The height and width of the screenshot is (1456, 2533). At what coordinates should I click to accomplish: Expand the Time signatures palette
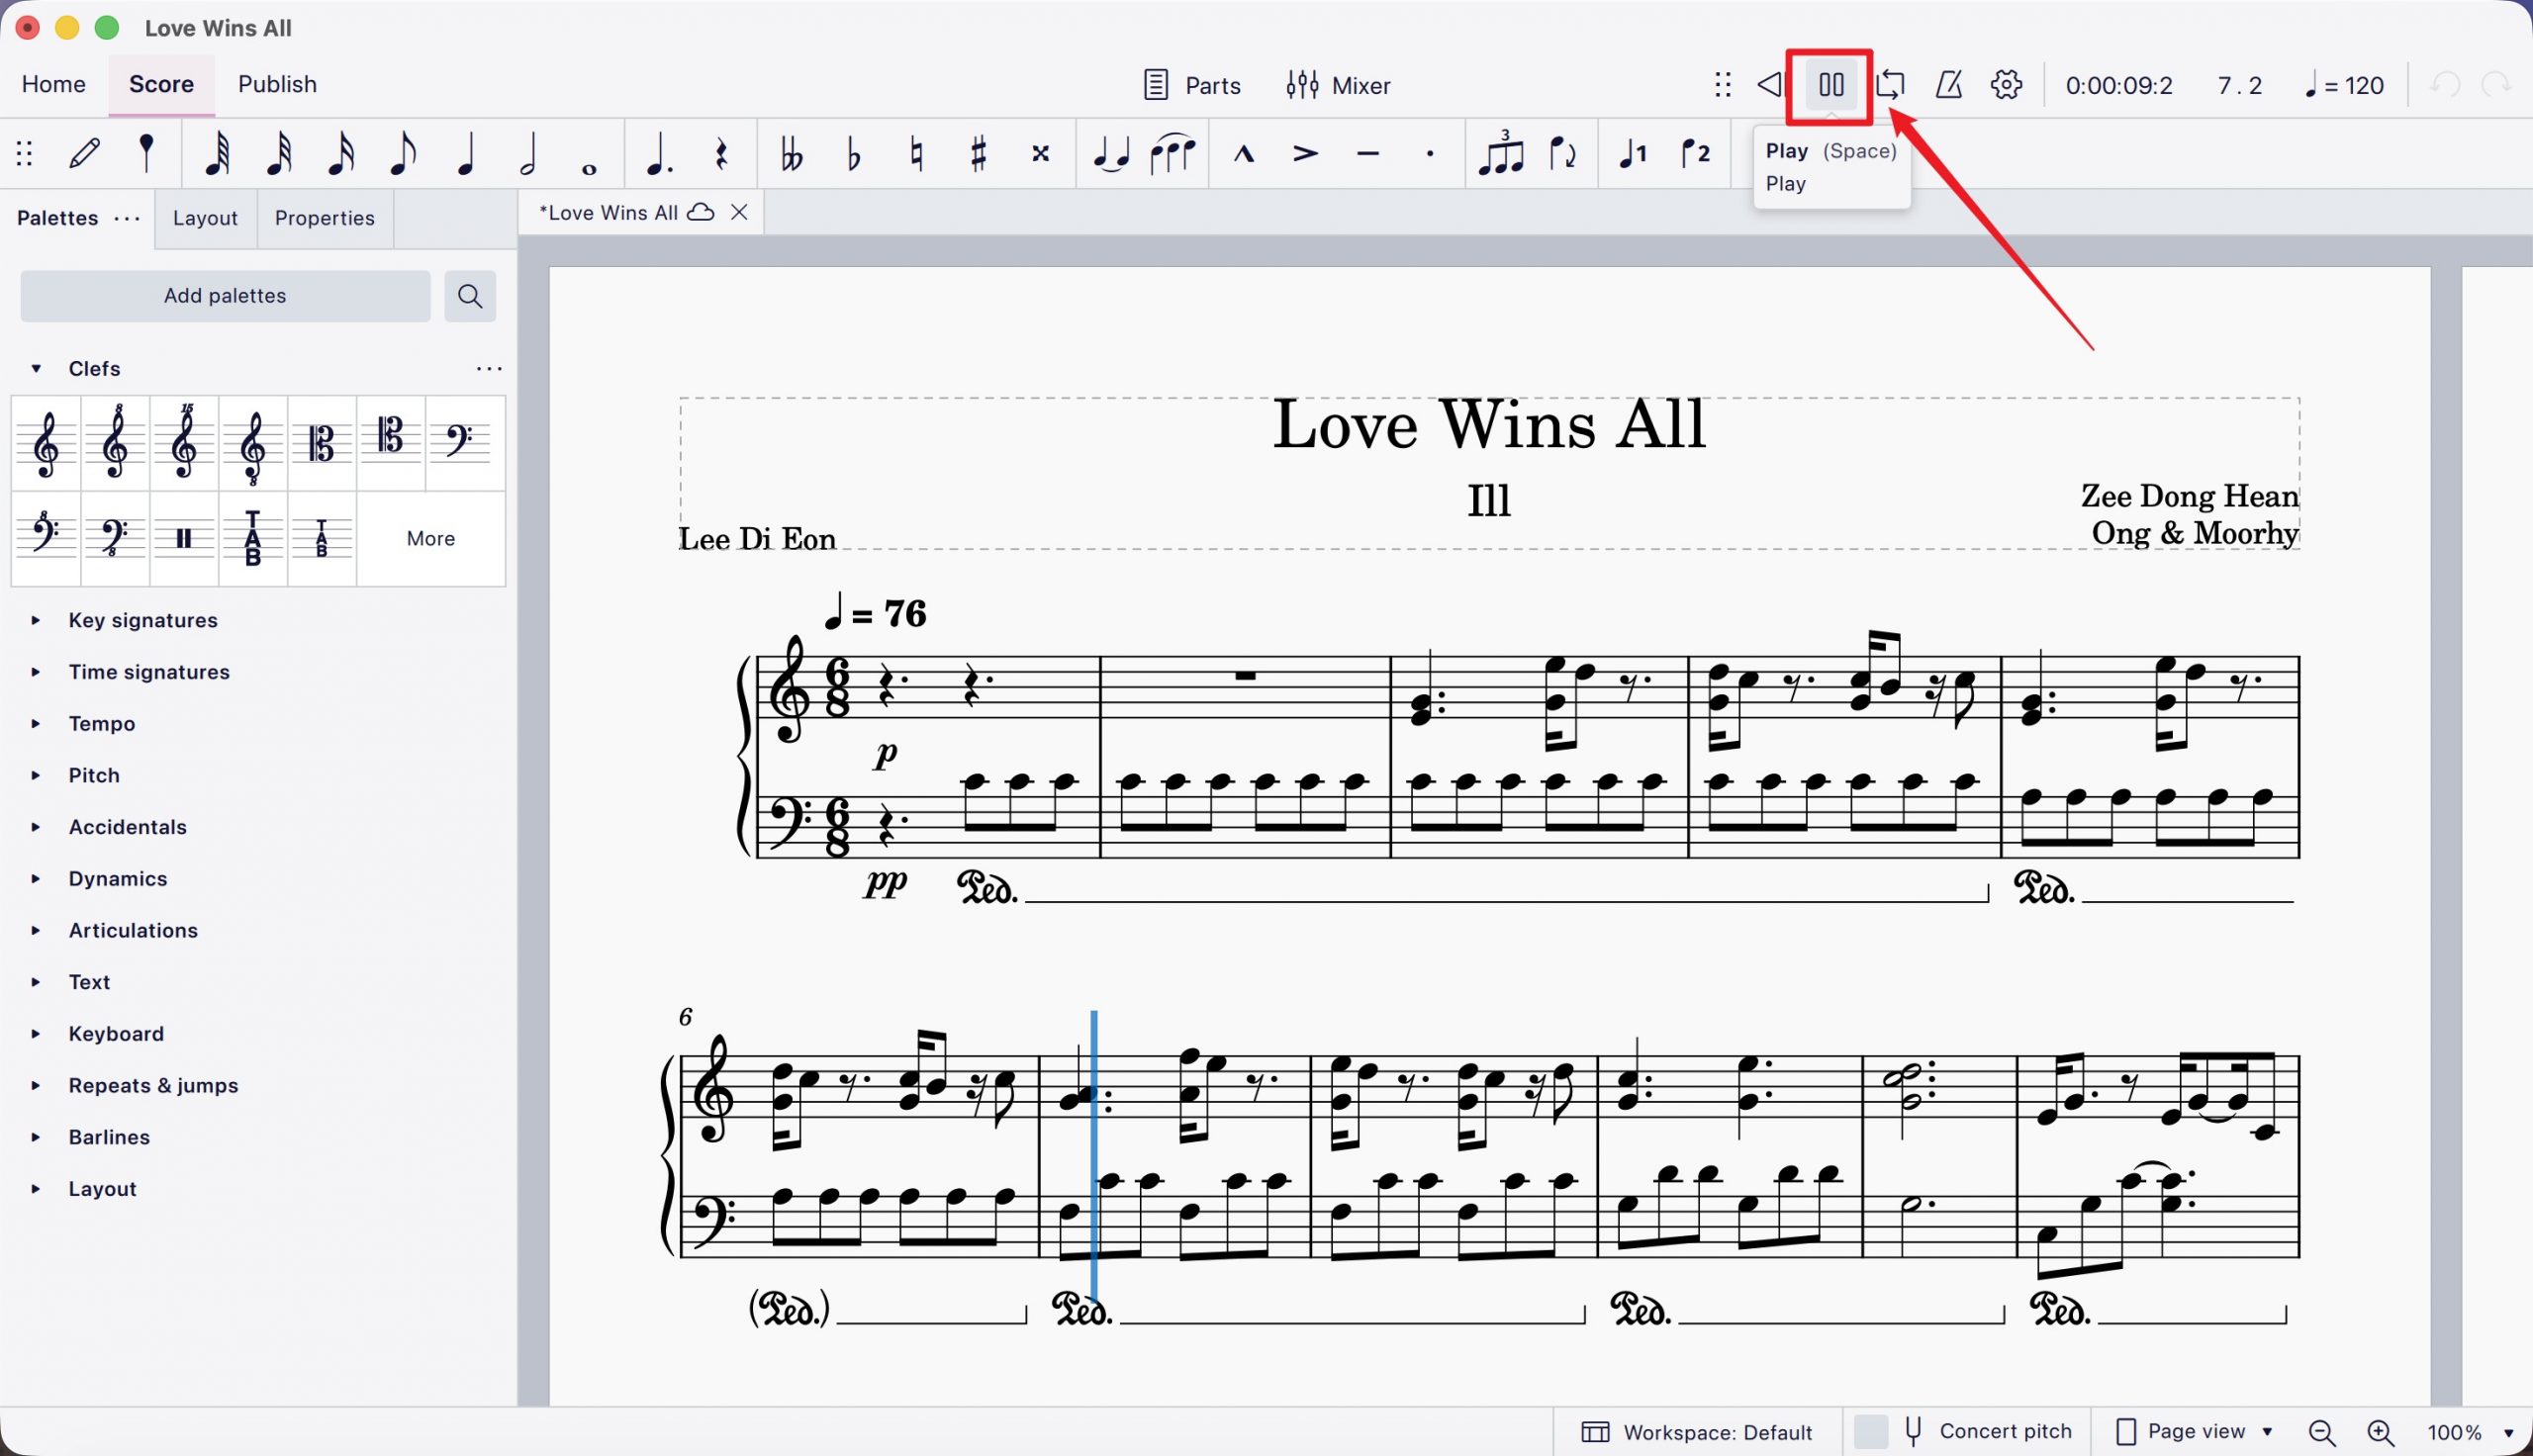tap(36, 672)
